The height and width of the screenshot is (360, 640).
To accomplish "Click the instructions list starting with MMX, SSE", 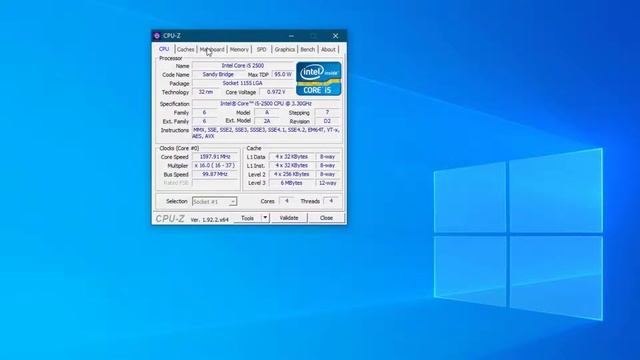I will click(266, 133).
